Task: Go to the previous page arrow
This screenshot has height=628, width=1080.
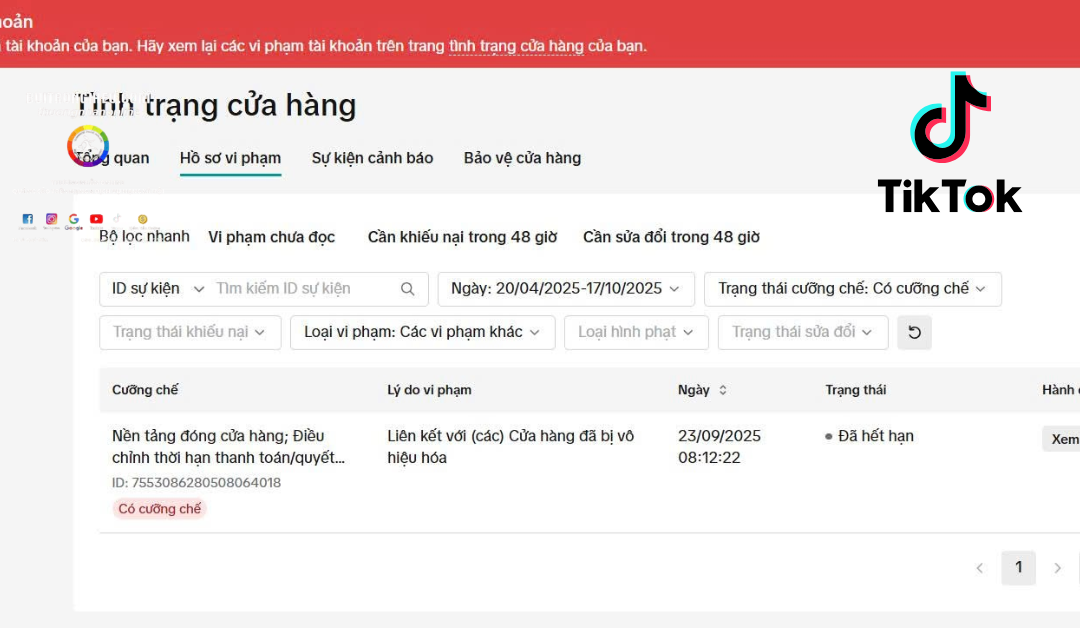Action: 979,568
